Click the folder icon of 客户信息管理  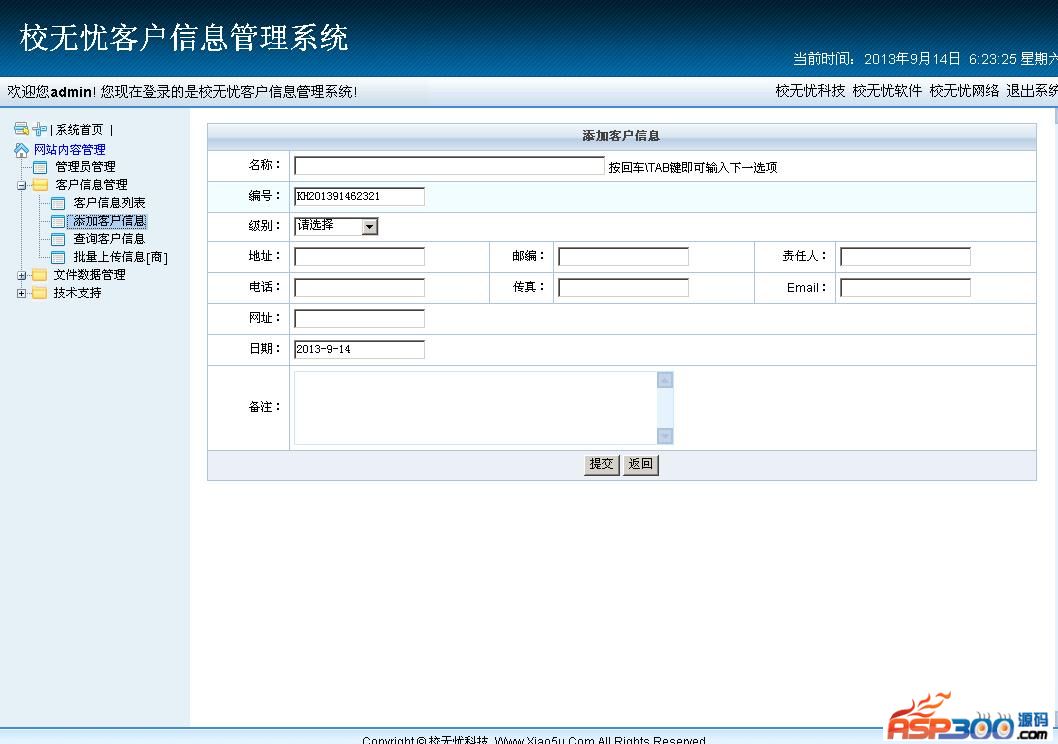click(40, 185)
